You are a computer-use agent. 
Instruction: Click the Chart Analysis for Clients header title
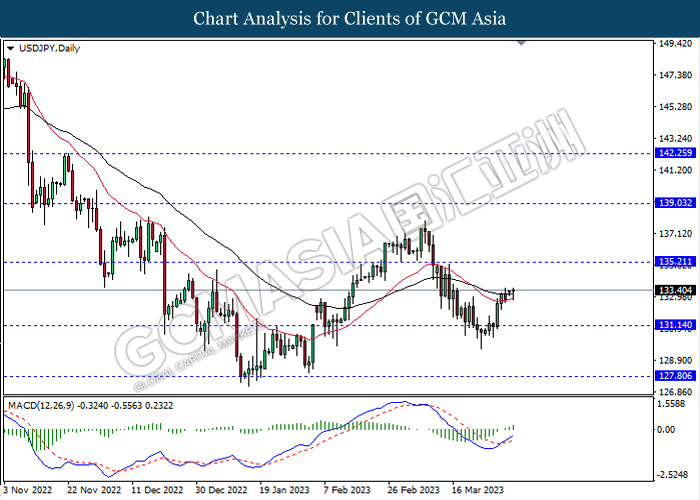350,19
